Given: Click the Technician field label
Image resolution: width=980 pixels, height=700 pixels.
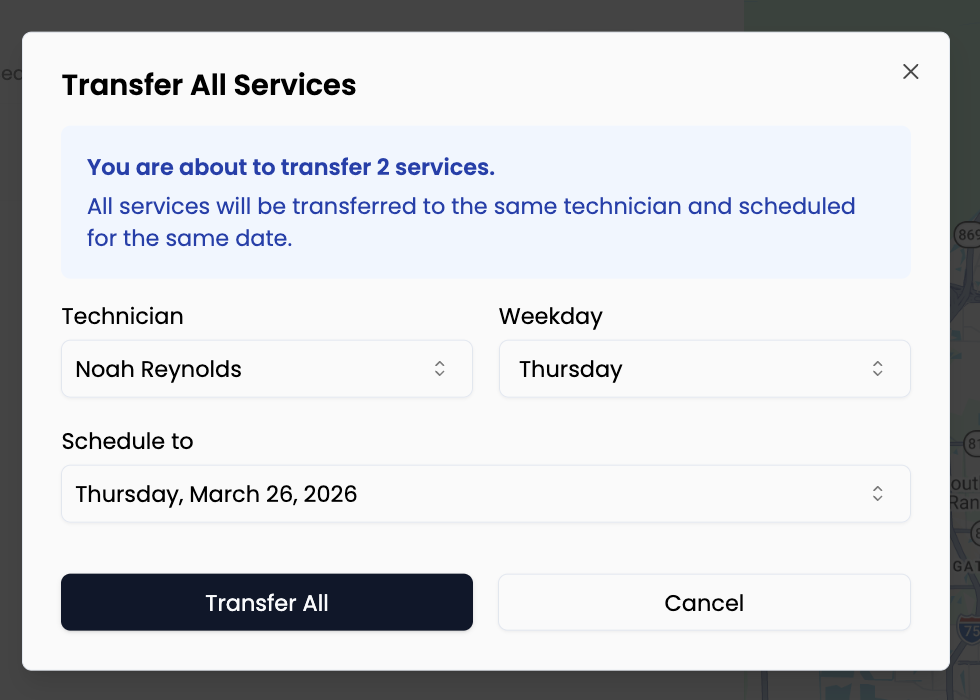Looking at the screenshot, I should point(122,316).
